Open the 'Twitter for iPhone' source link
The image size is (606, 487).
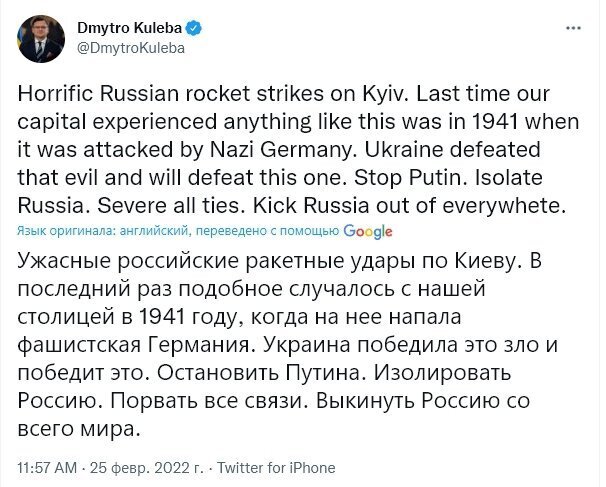276,467
